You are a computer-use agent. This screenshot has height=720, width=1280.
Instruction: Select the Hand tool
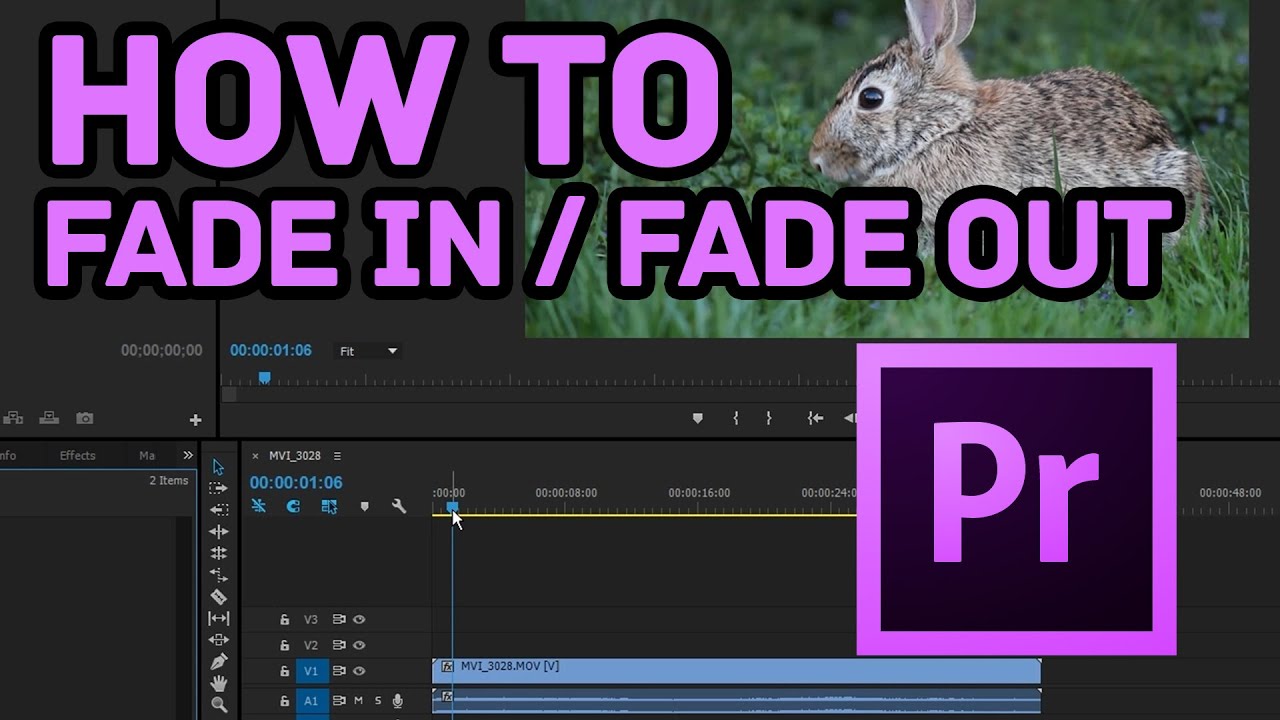click(219, 684)
